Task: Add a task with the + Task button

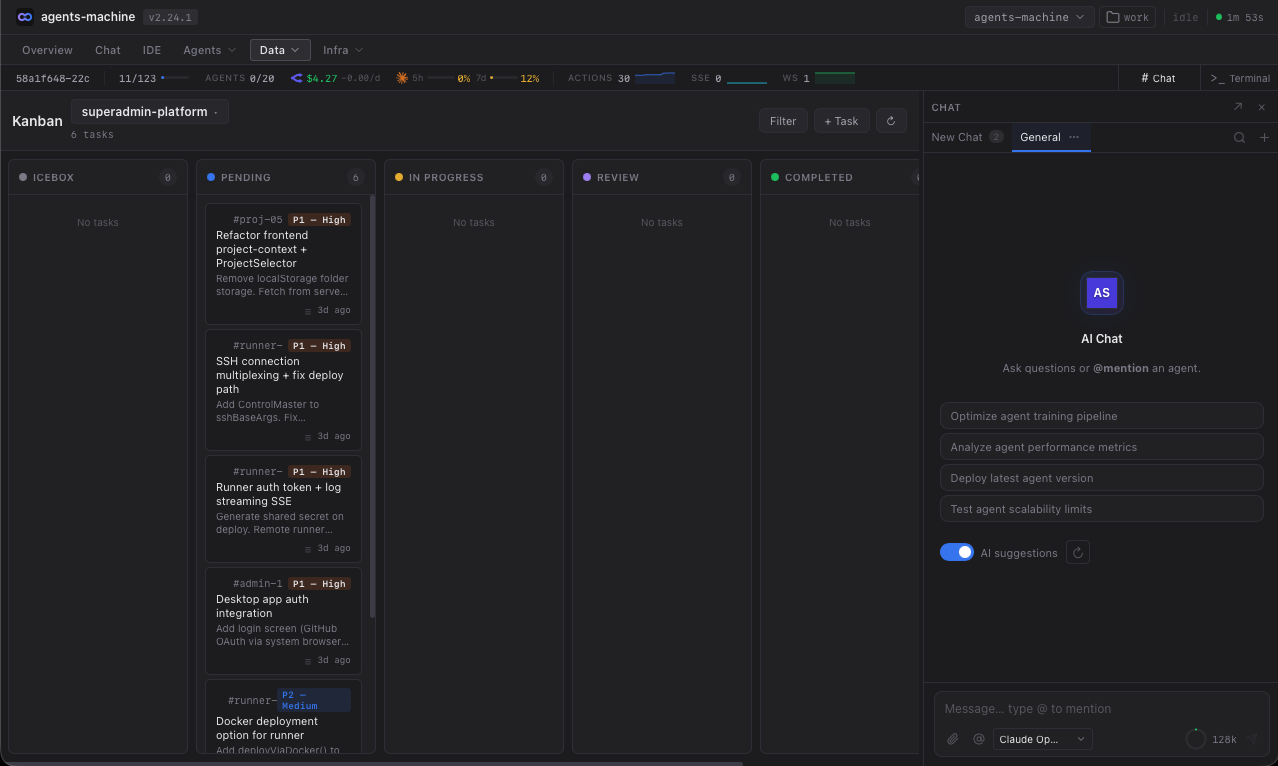Action: coord(841,121)
